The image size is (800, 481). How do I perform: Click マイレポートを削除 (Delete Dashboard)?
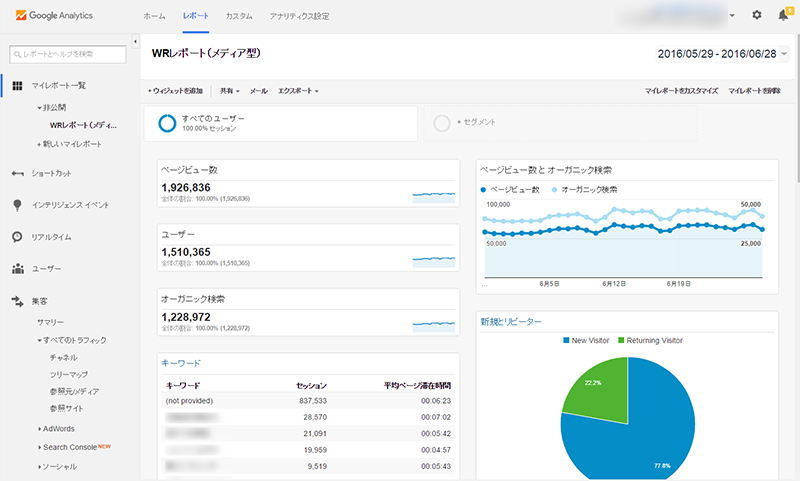coord(754,91)
